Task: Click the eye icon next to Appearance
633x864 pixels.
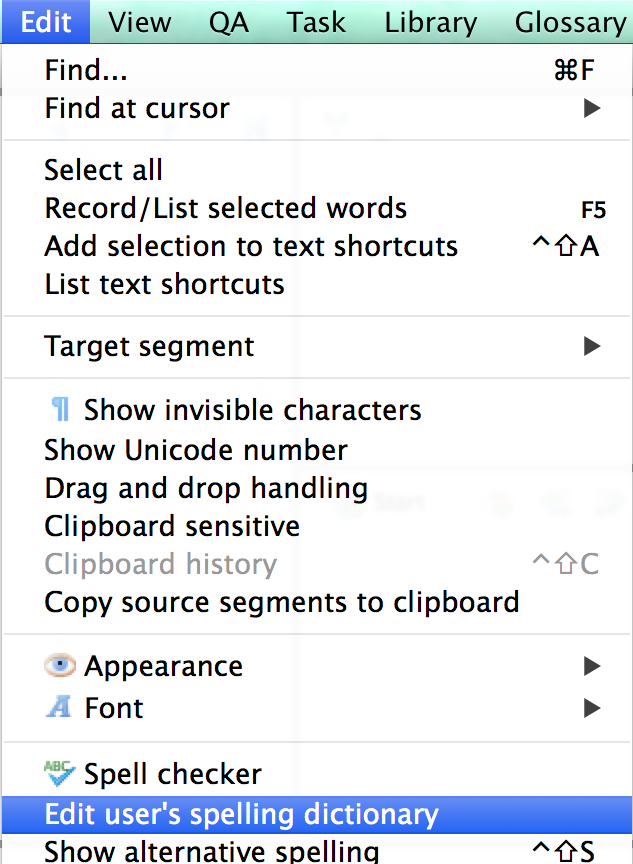Action: (x=60, y=666)
